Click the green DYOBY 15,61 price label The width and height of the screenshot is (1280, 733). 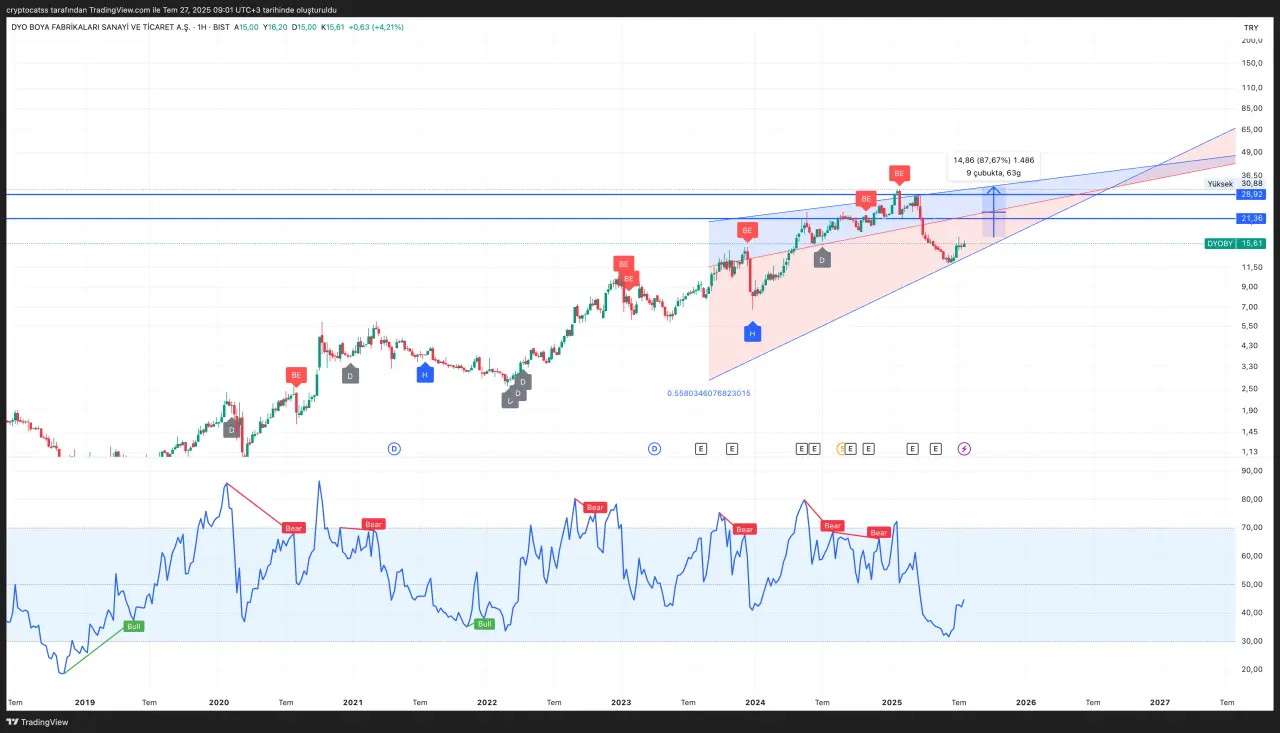[x=1236, y=243]
